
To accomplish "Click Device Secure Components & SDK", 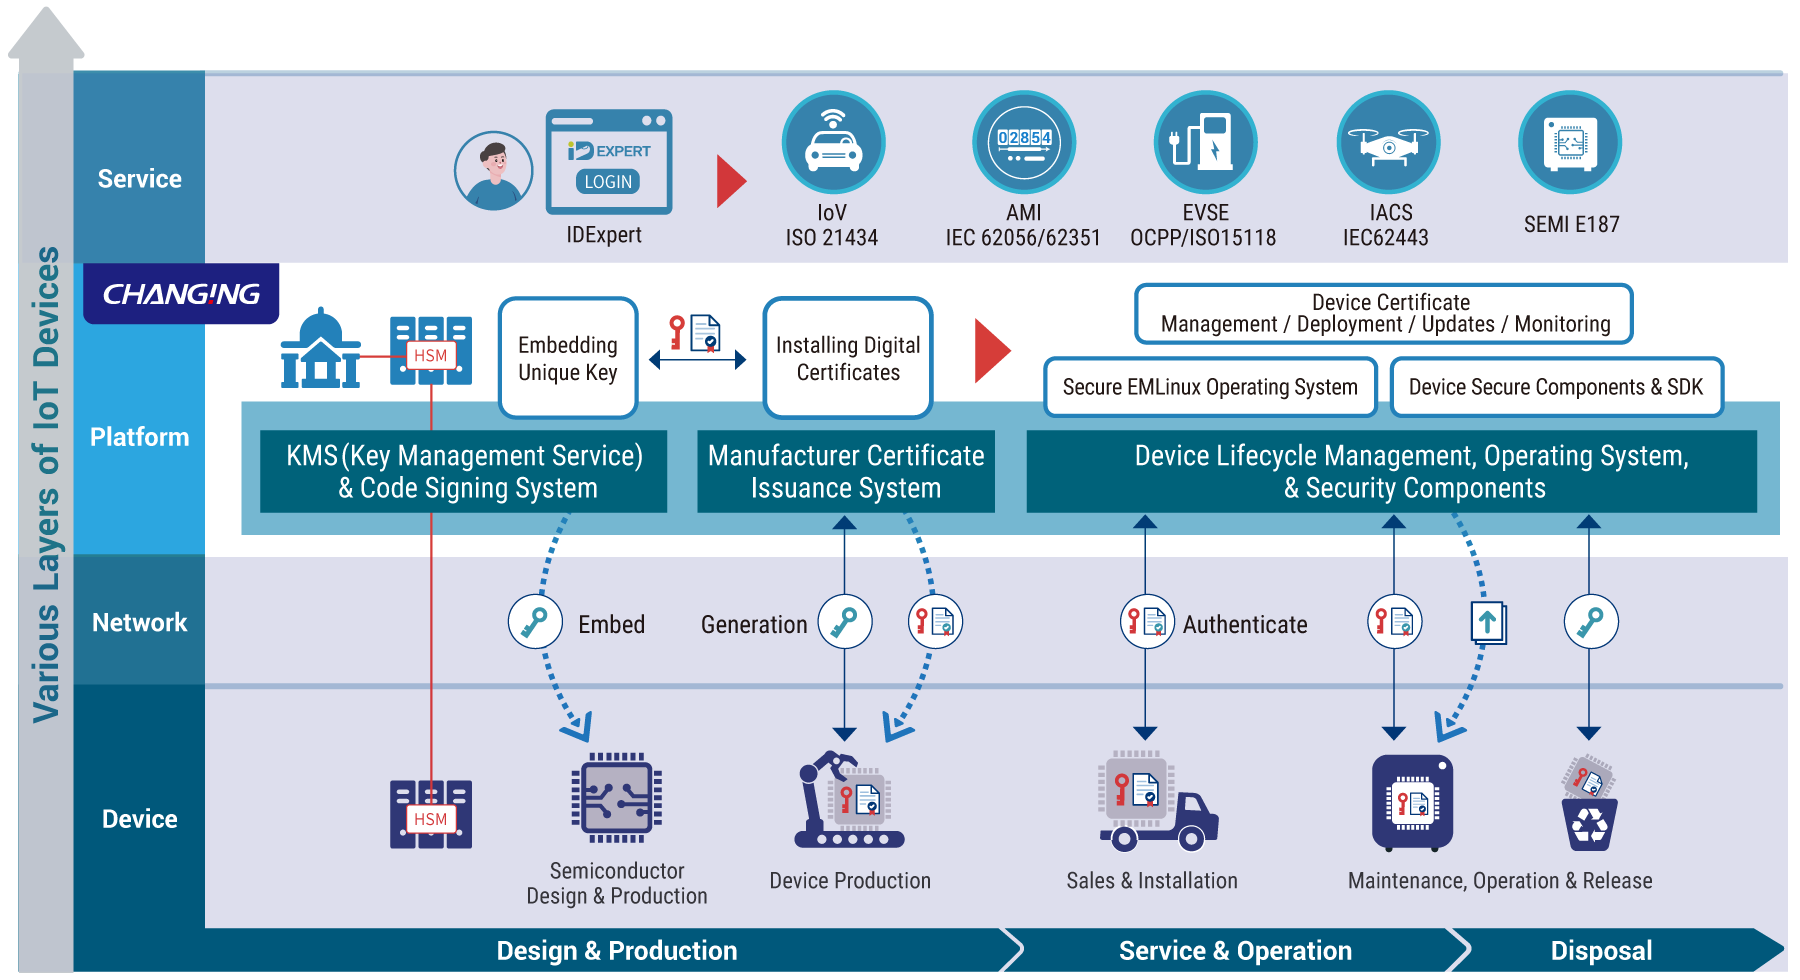I will [x=1556, y=387].
